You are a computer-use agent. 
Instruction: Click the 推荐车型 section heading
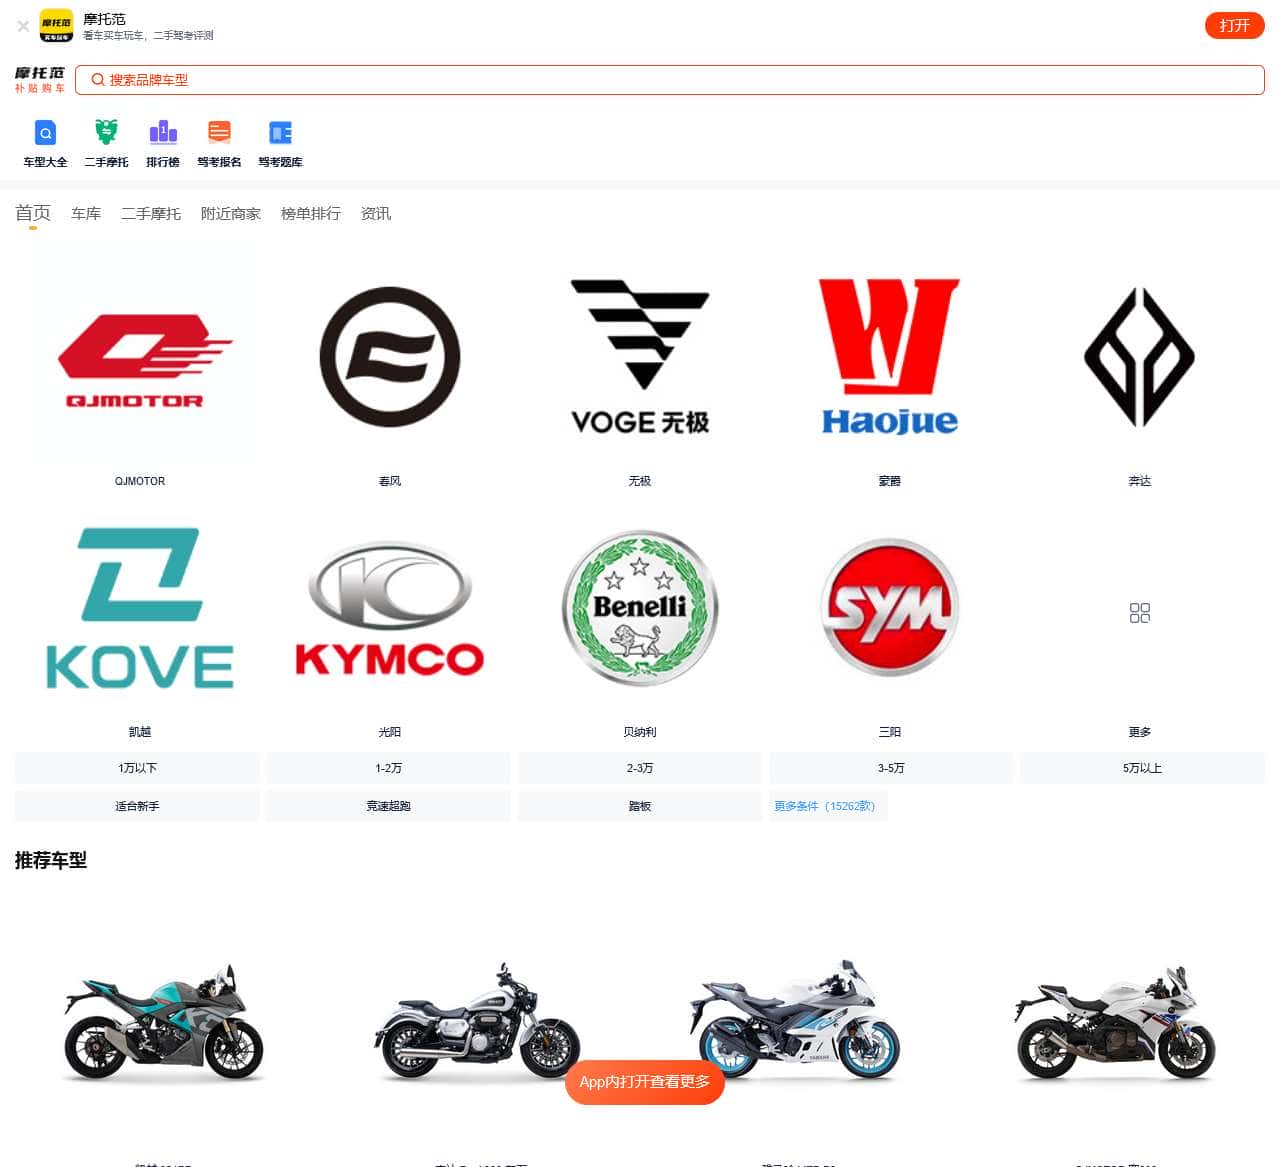(x=51, y=860)
